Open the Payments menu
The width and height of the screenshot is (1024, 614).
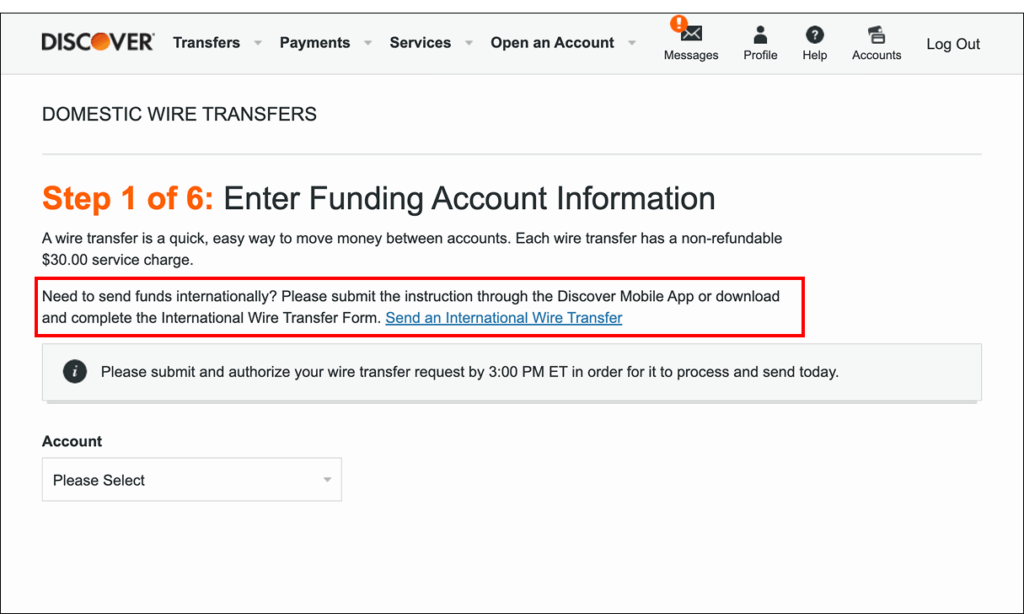[314, 43]
